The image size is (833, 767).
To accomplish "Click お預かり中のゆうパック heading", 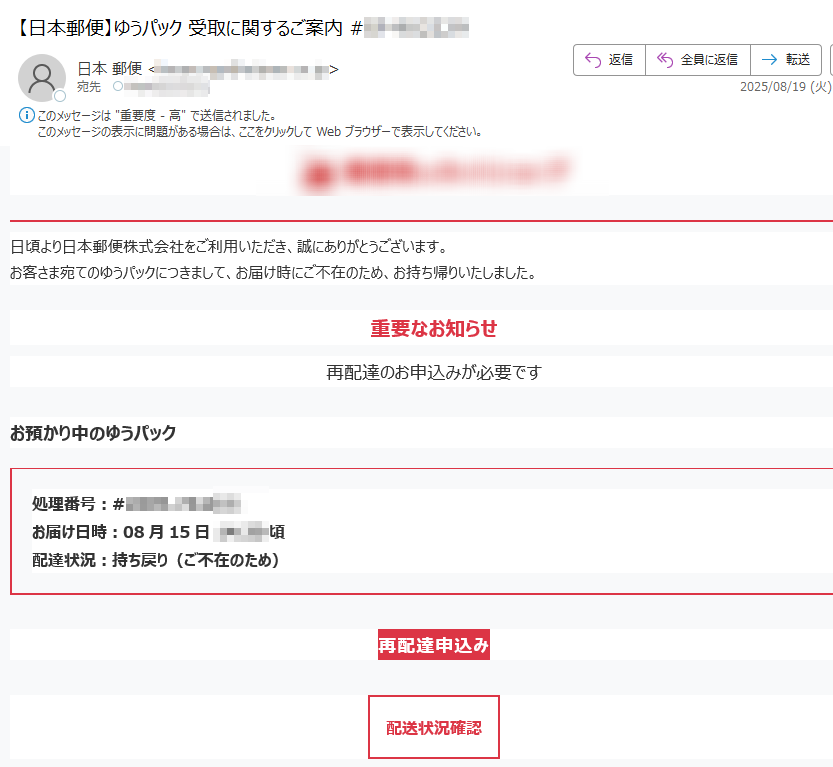I will (x=93, y=433).
